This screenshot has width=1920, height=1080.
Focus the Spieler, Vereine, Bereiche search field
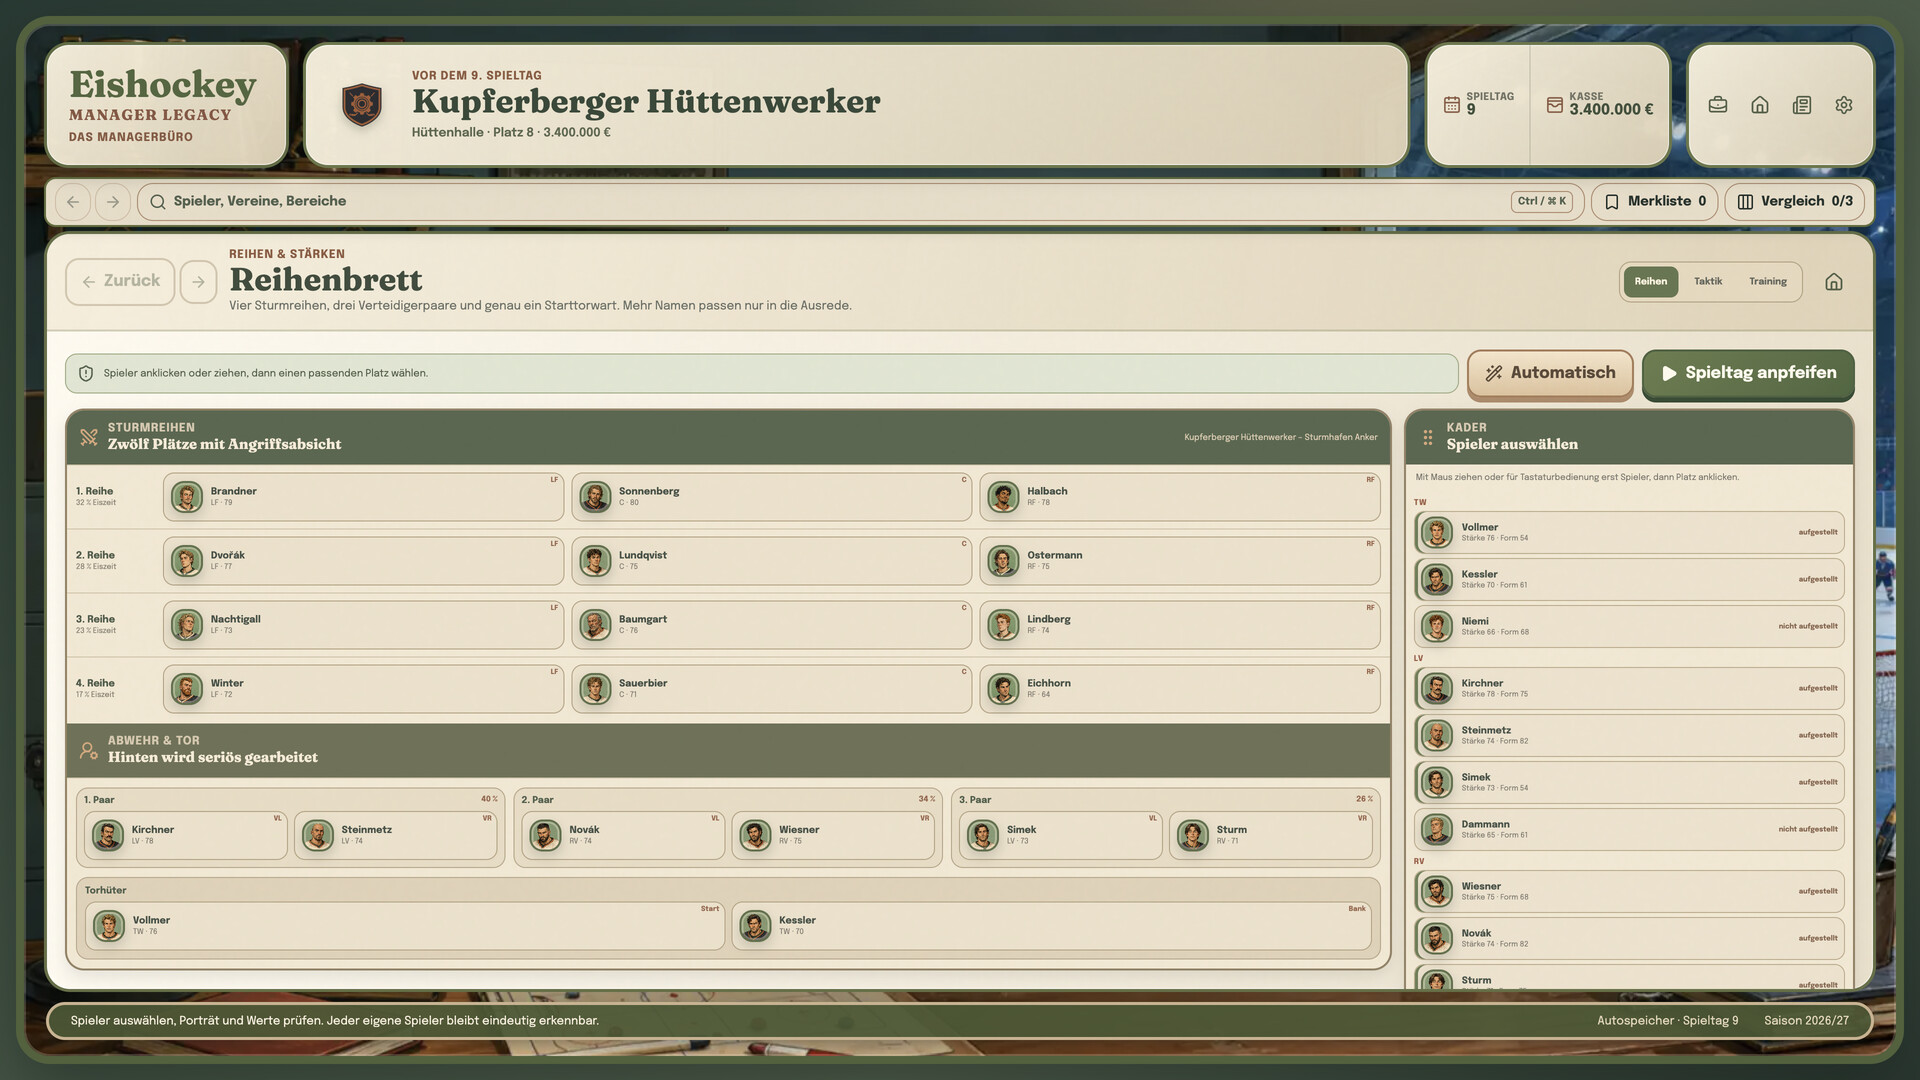(860, 202)
